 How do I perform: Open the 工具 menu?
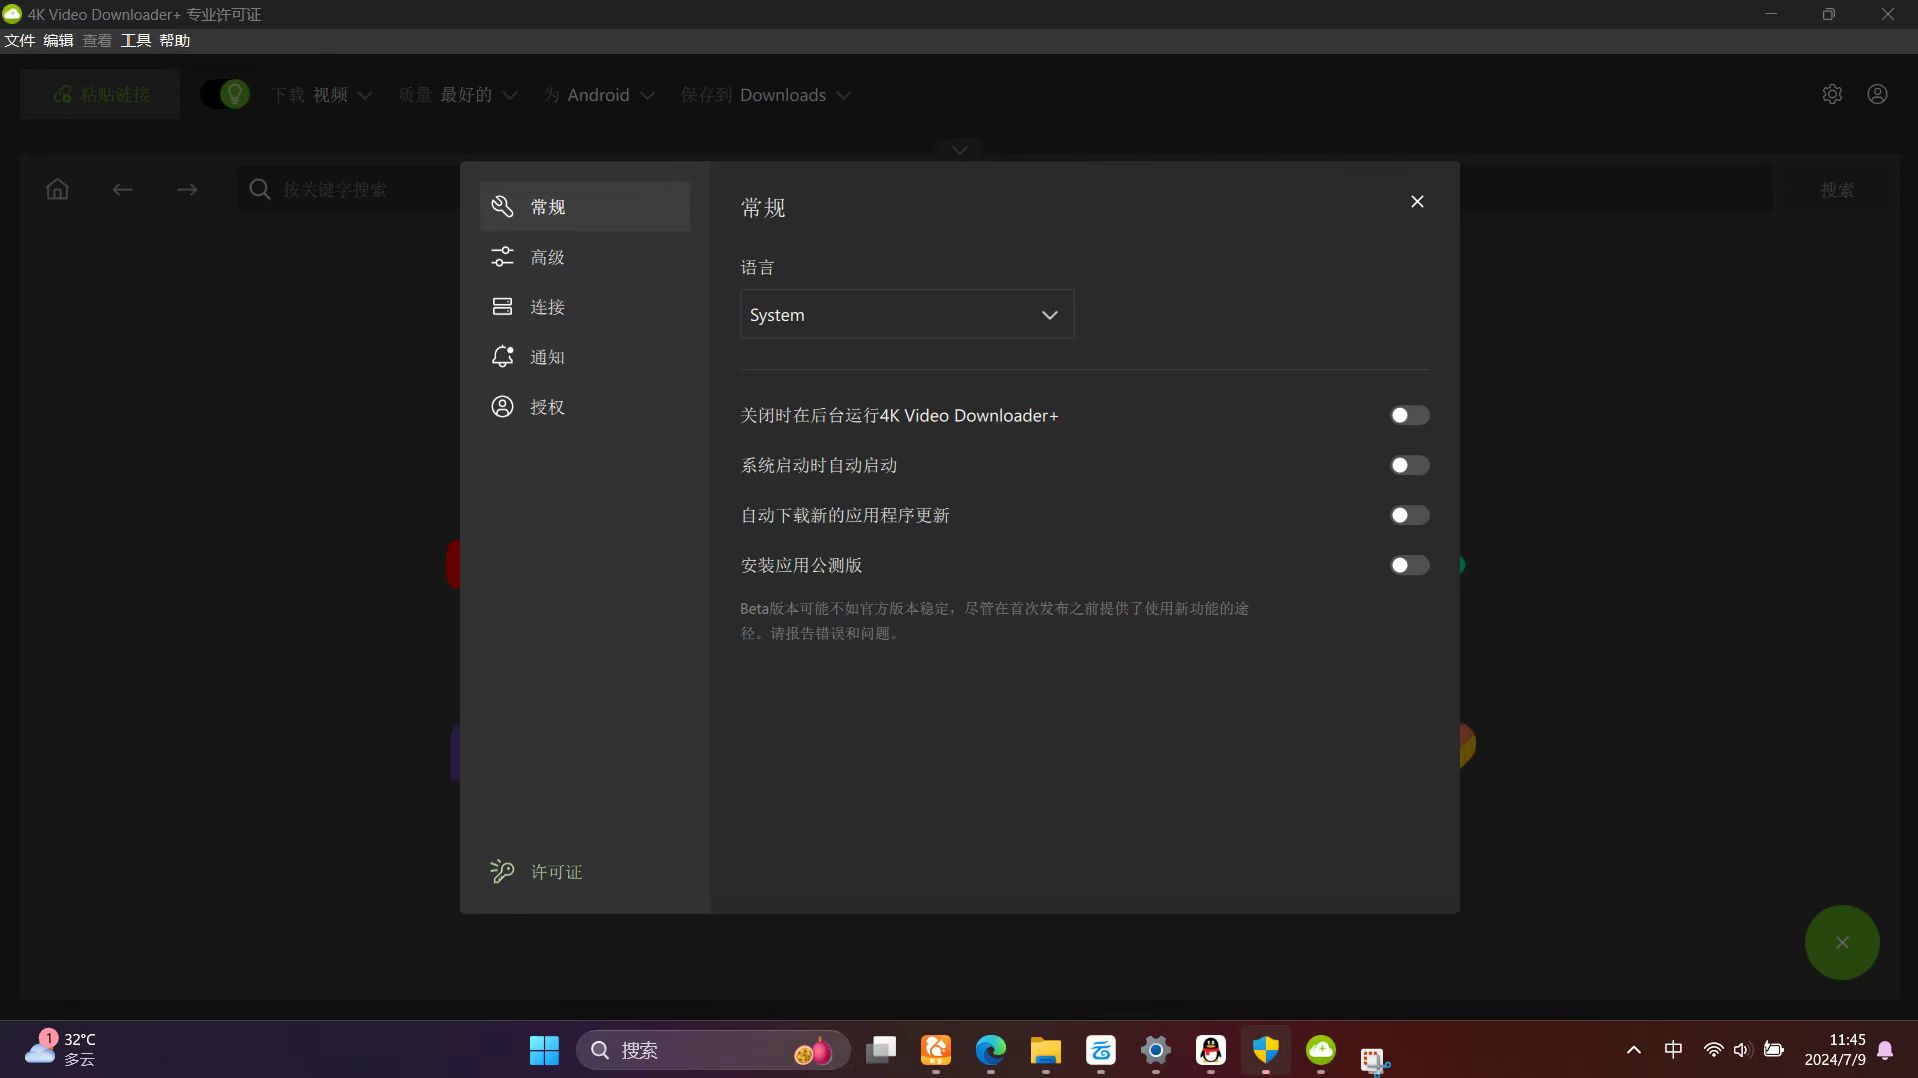click(x=135, y=40)
